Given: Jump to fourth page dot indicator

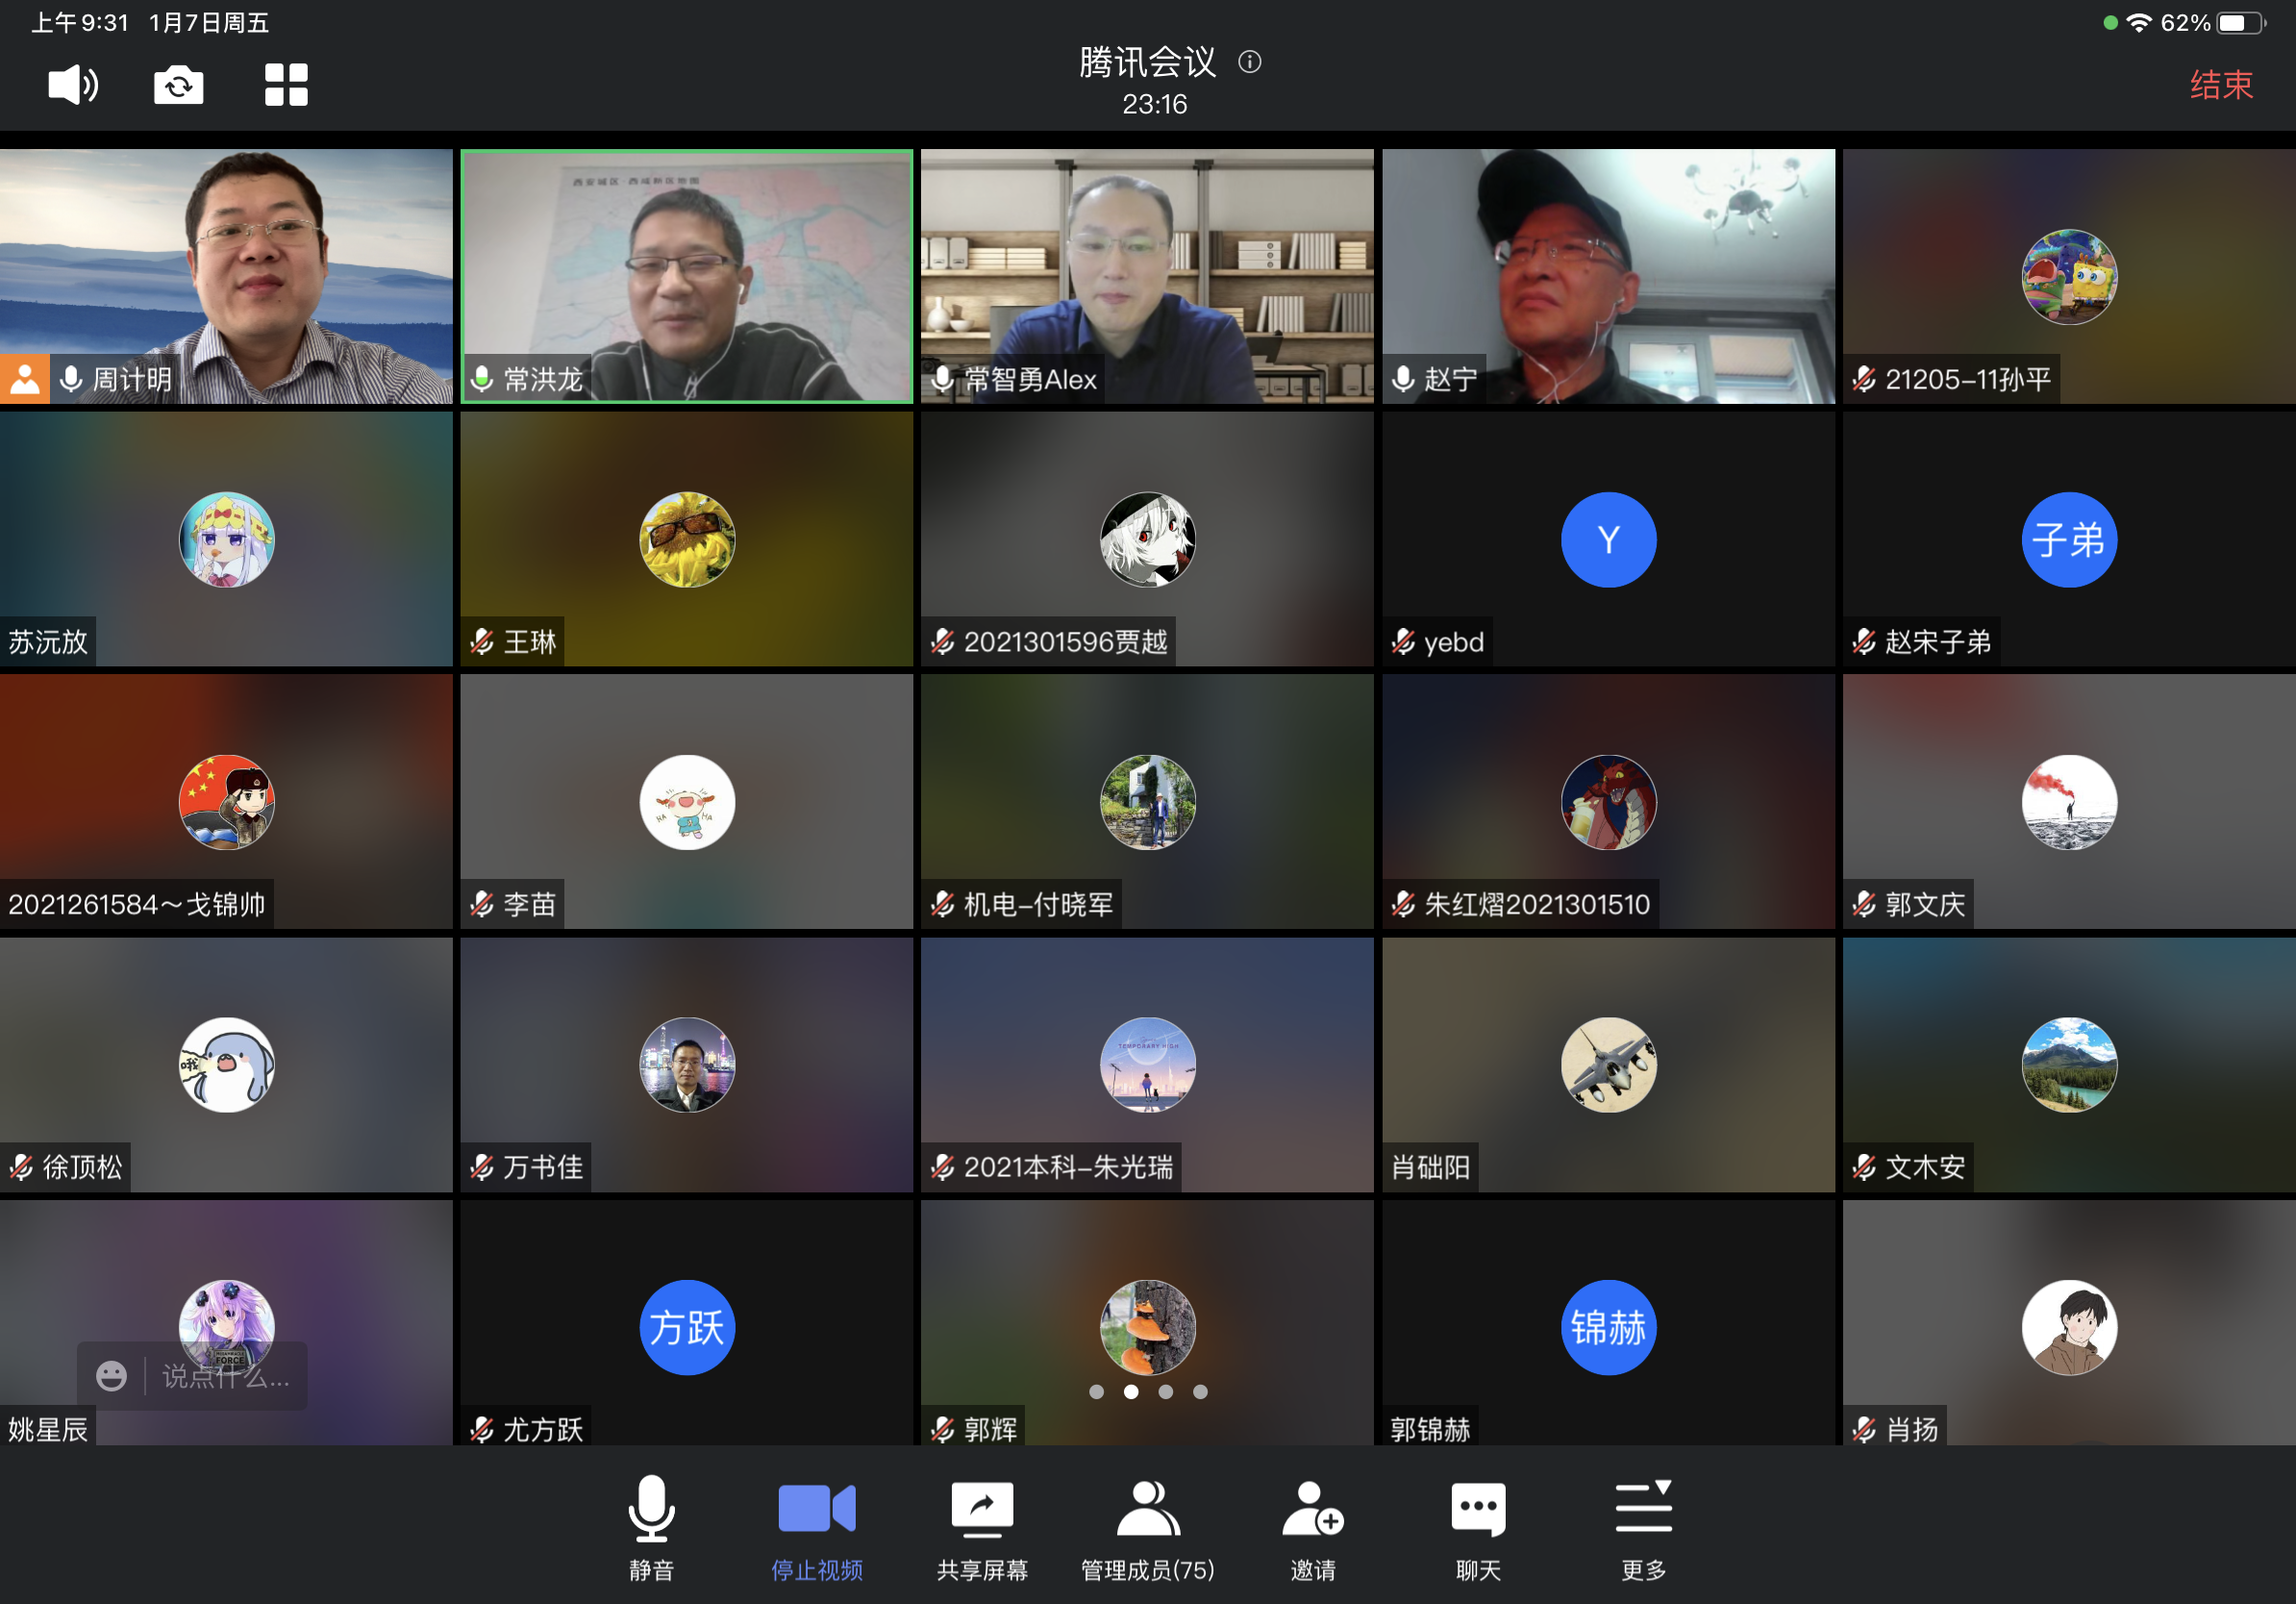Looking at the screenshot, I should point(1200,1391).
